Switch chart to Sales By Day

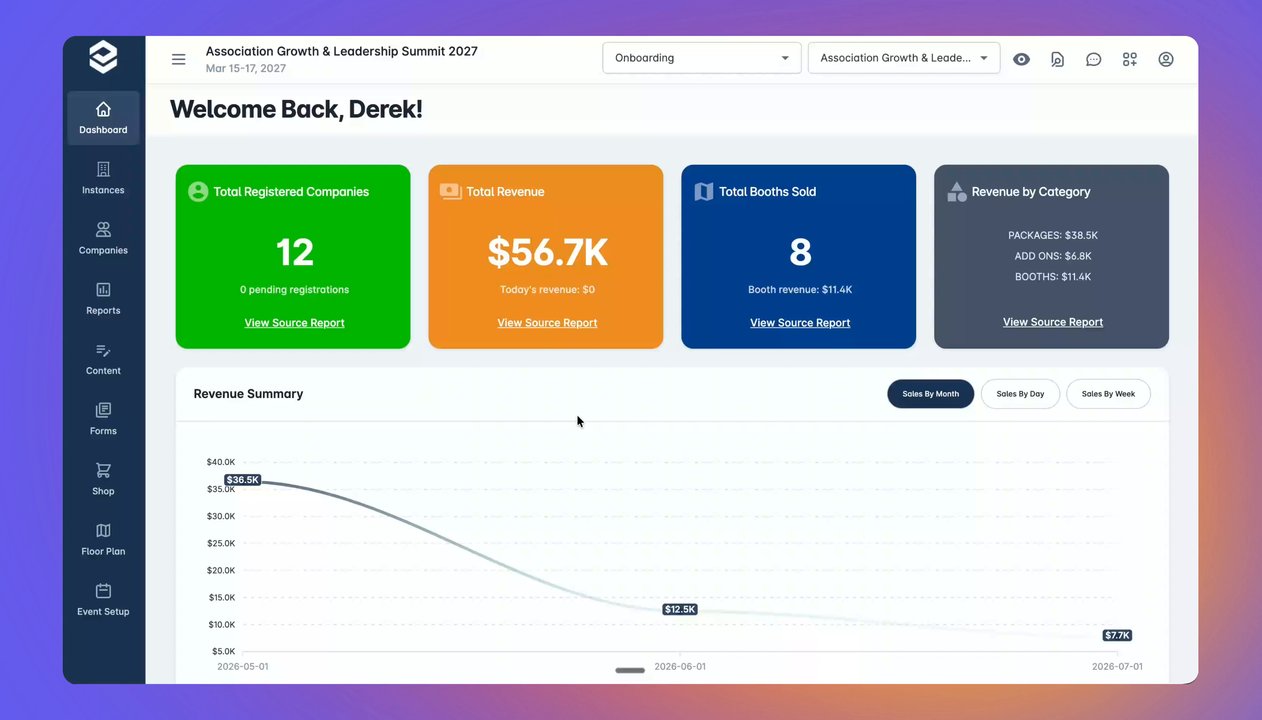1020,394
